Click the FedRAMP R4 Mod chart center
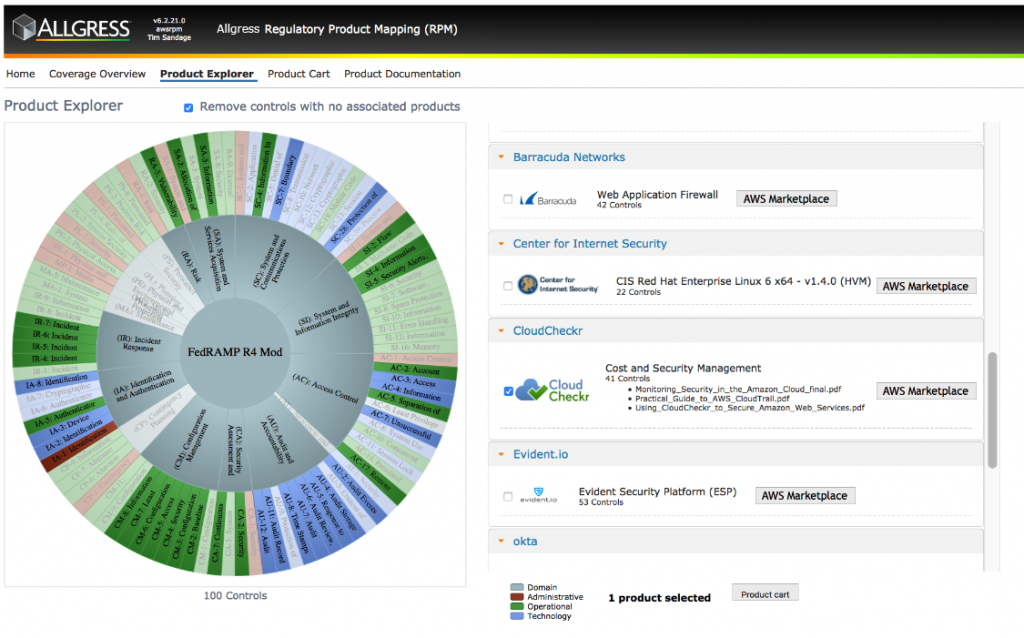 pos(234,352)
